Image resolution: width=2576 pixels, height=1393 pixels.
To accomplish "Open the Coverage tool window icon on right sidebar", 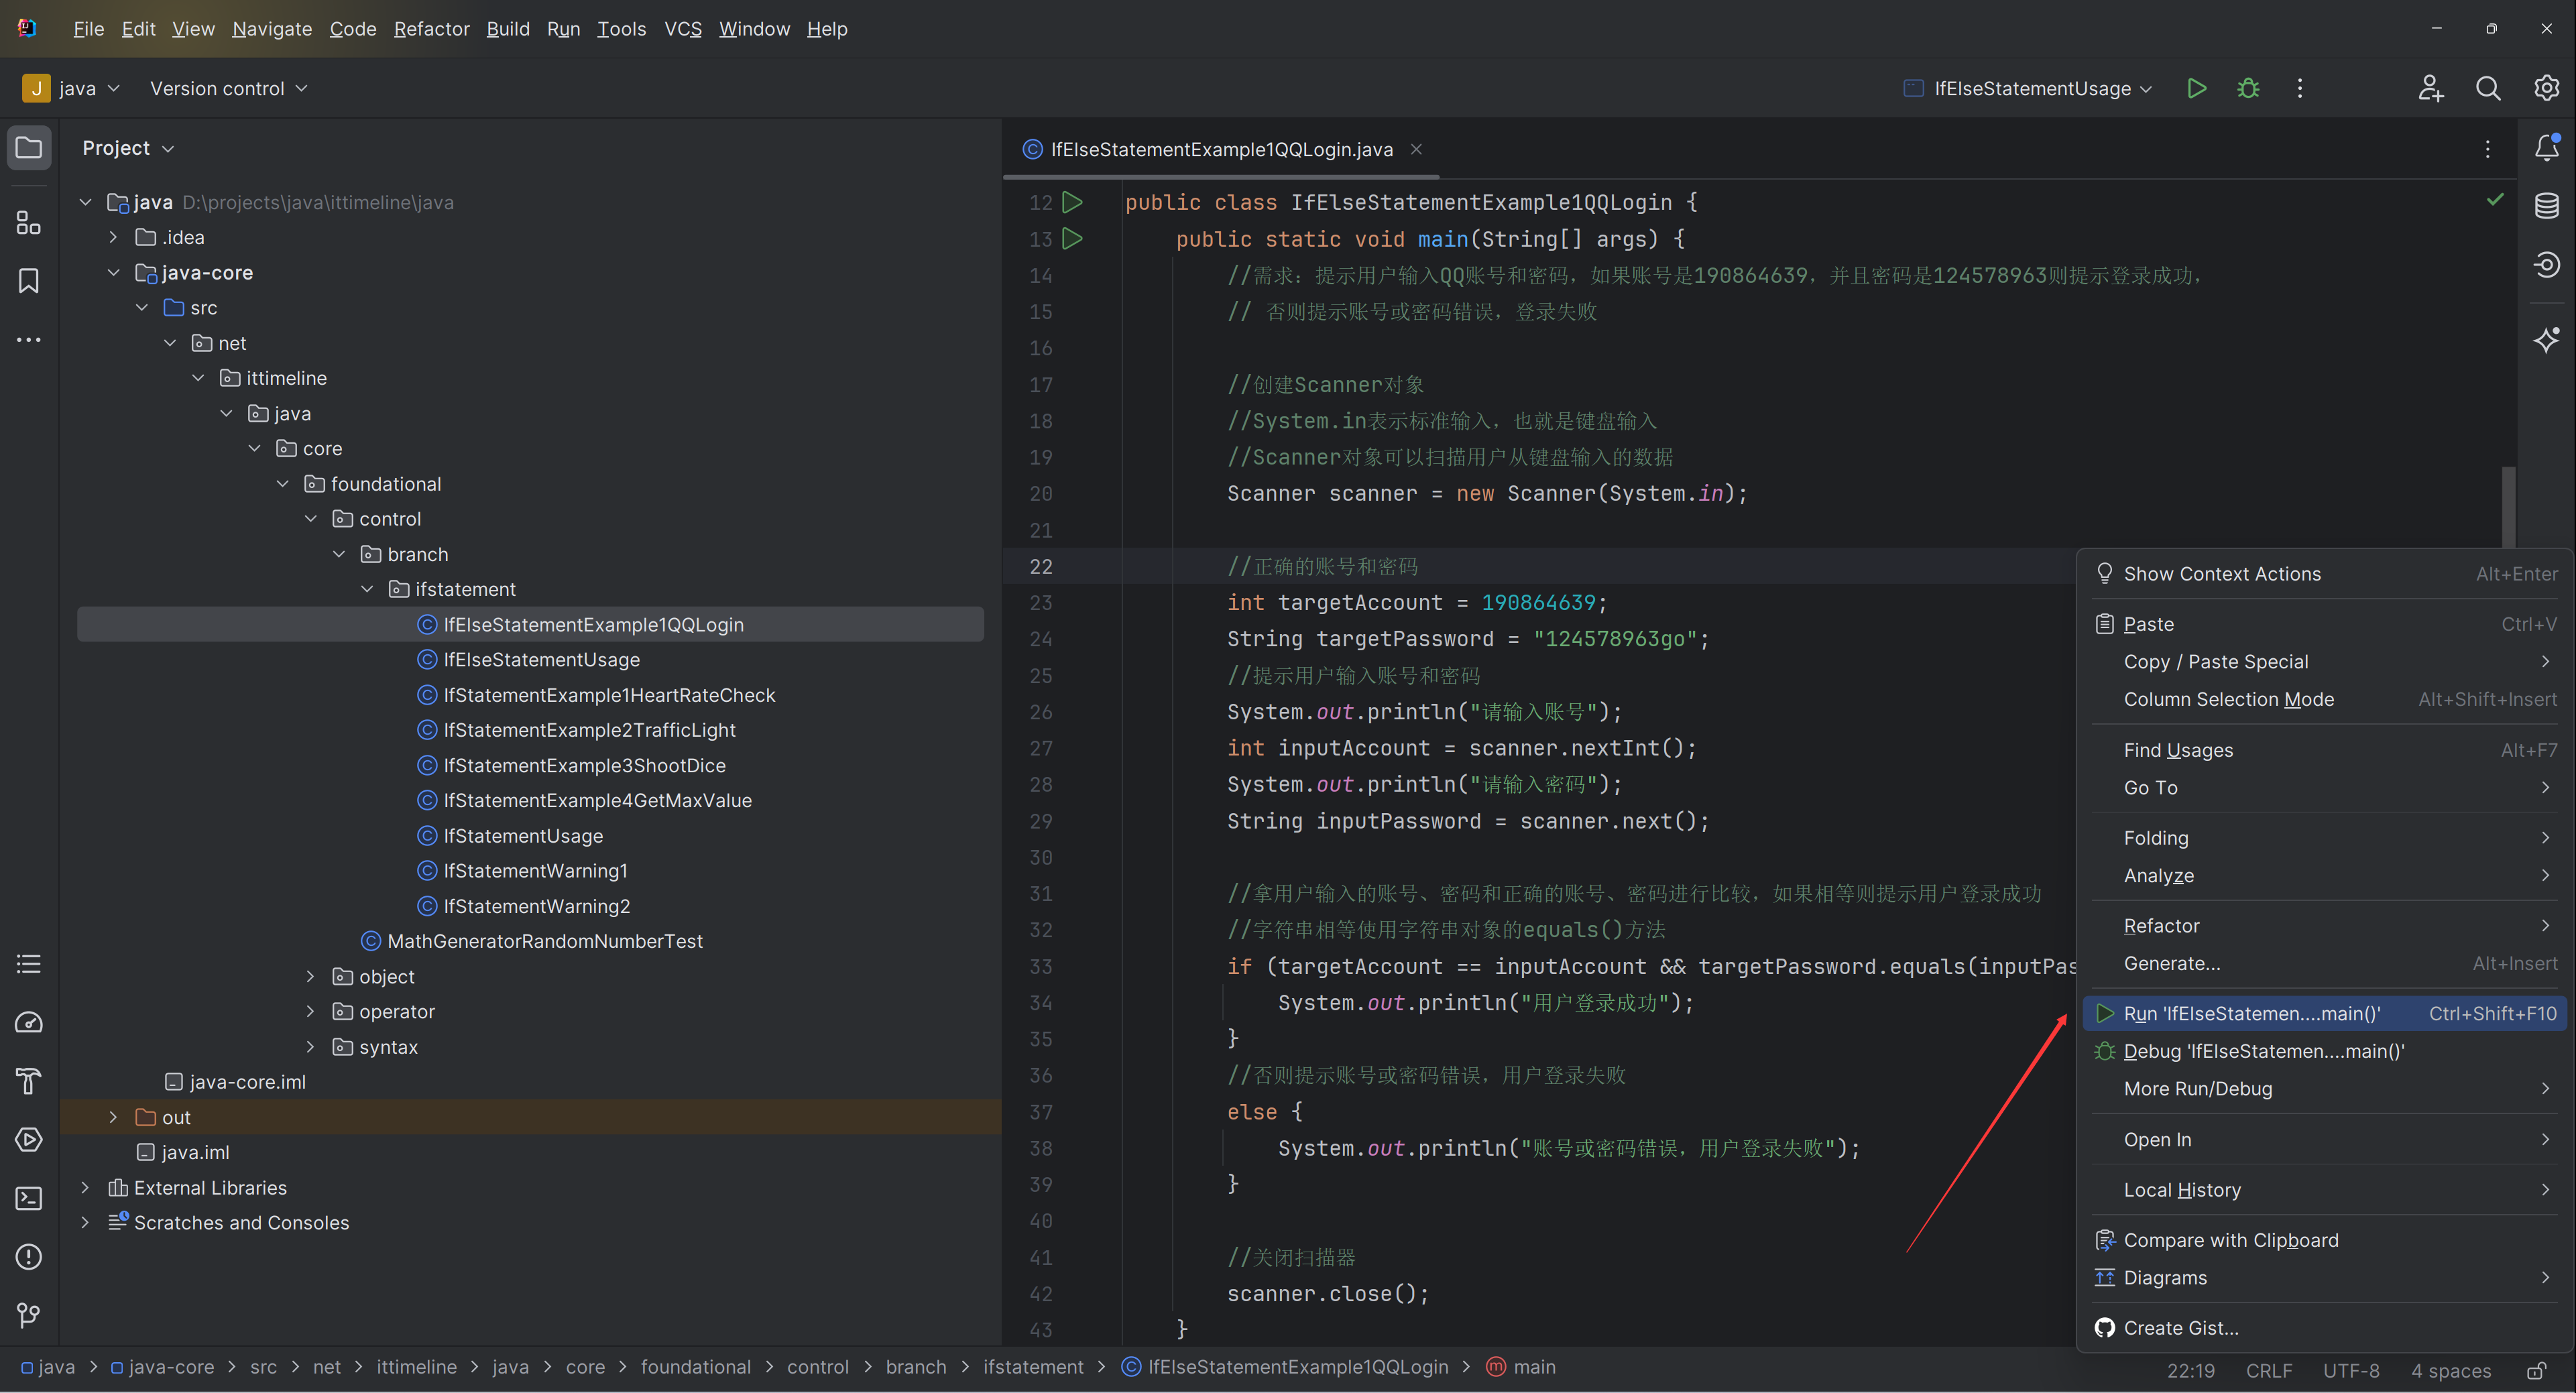I will [2547, 265].
